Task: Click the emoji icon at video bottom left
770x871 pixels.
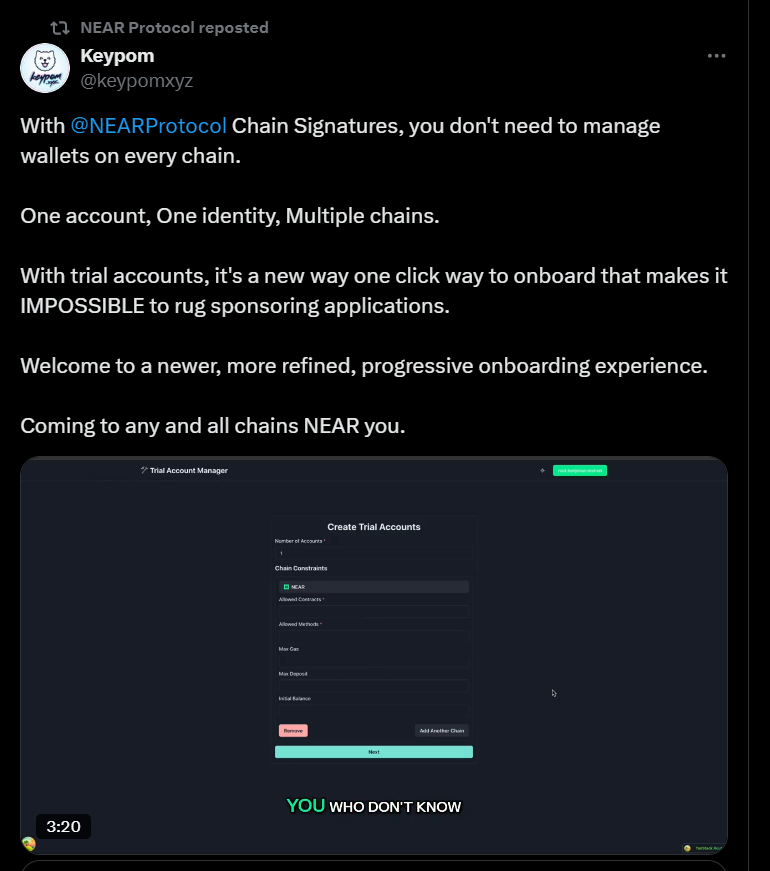Action: click(29, 844)
